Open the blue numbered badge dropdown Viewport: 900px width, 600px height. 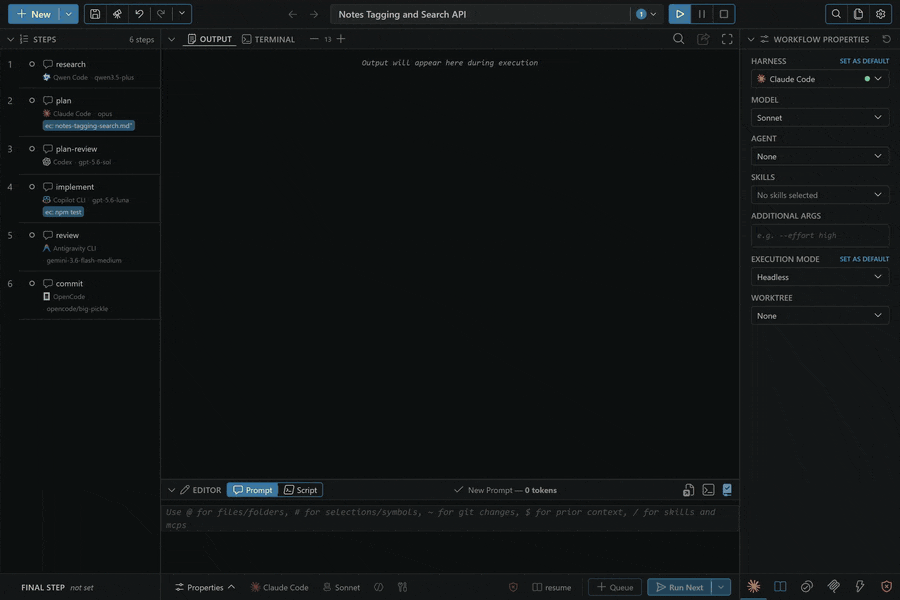coord(646,14)
